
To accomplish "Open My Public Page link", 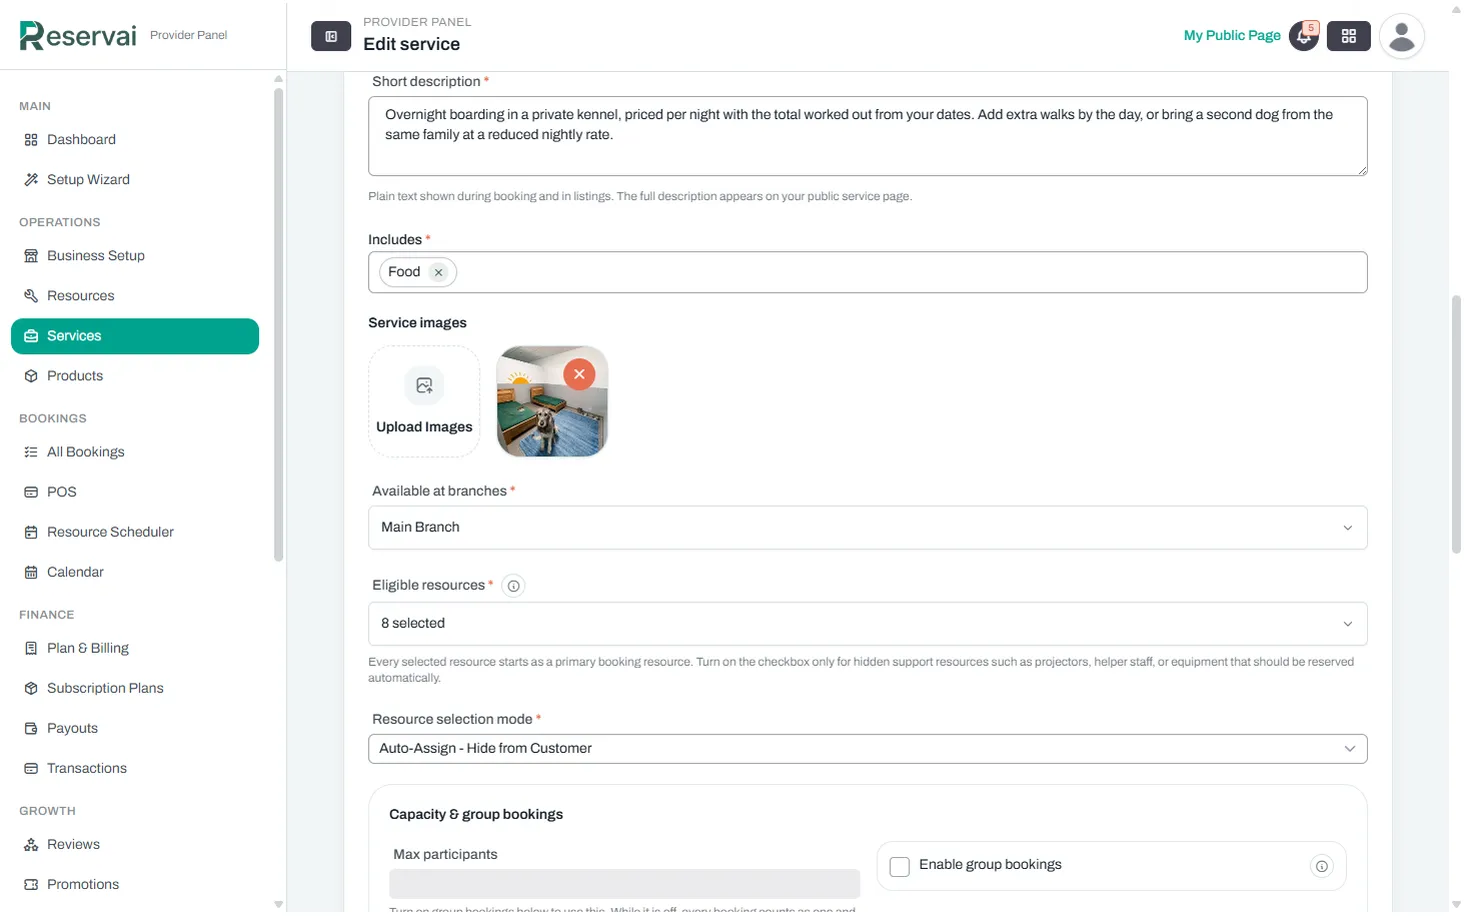I will pyautogui.click(x=1232, y=35).
